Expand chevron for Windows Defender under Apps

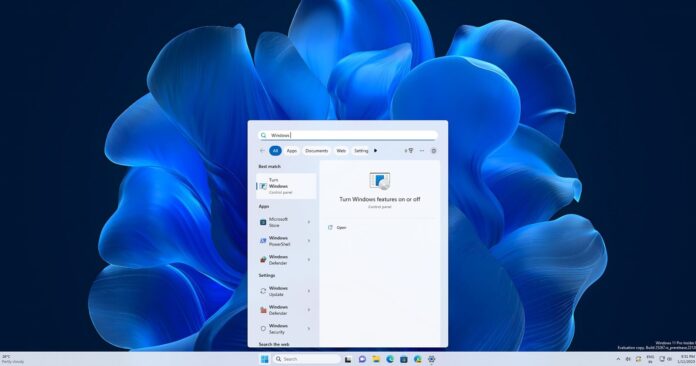[309, 260]
